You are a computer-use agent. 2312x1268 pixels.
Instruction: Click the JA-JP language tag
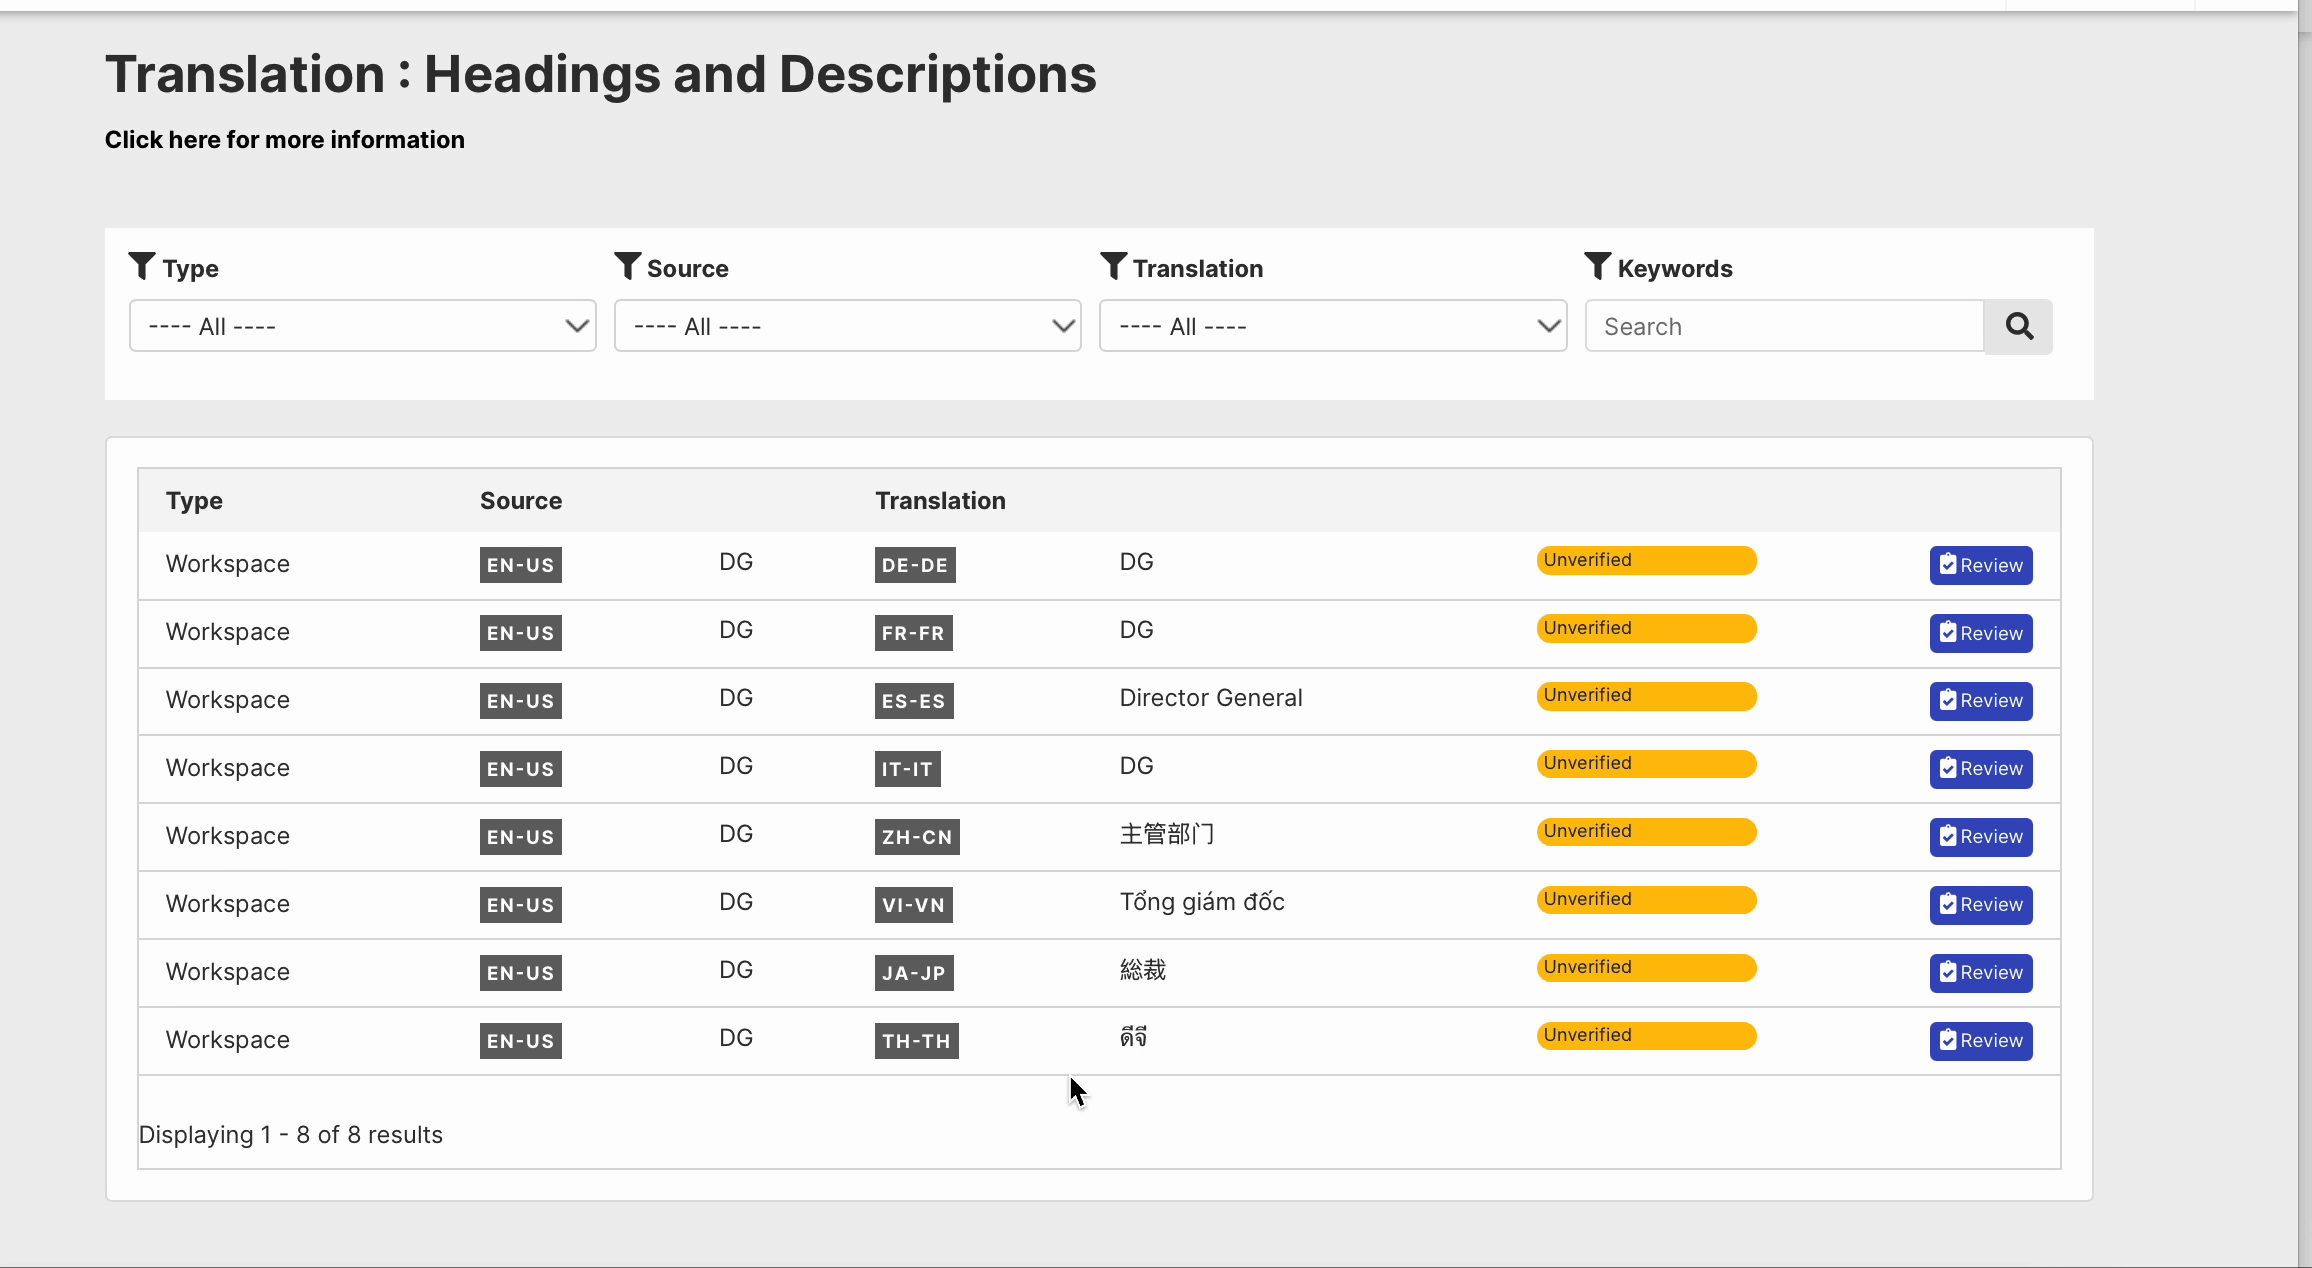(914, 973)
